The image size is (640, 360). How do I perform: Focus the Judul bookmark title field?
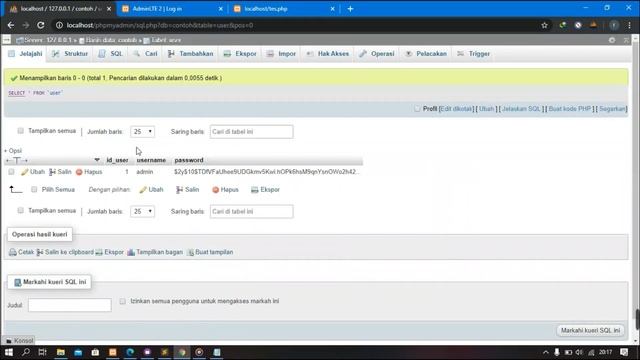(x=70, y=305)
